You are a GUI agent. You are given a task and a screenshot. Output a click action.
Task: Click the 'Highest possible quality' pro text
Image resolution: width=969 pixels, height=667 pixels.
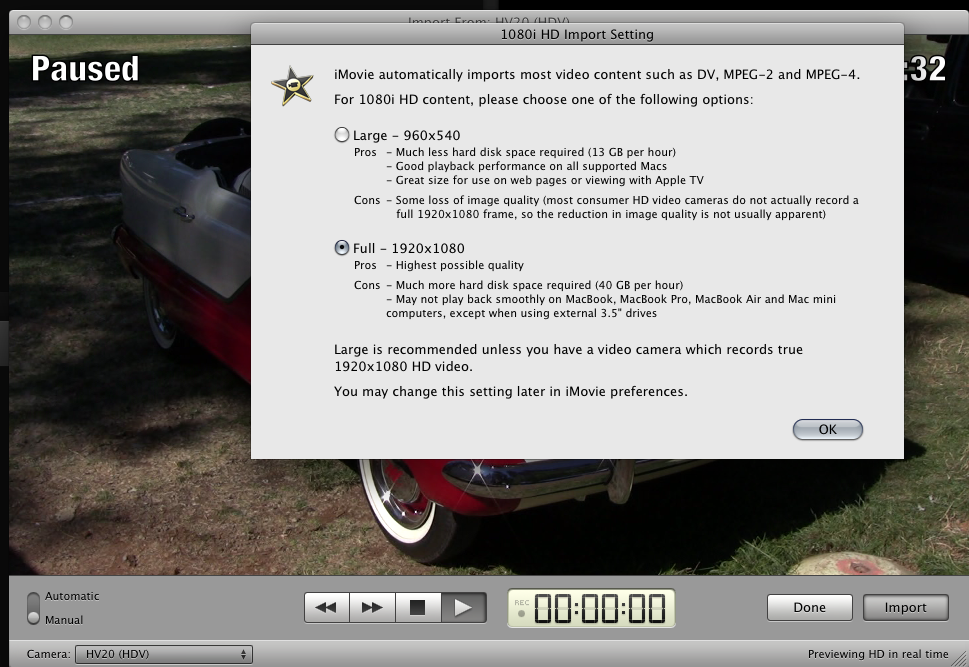coord(459,265)
